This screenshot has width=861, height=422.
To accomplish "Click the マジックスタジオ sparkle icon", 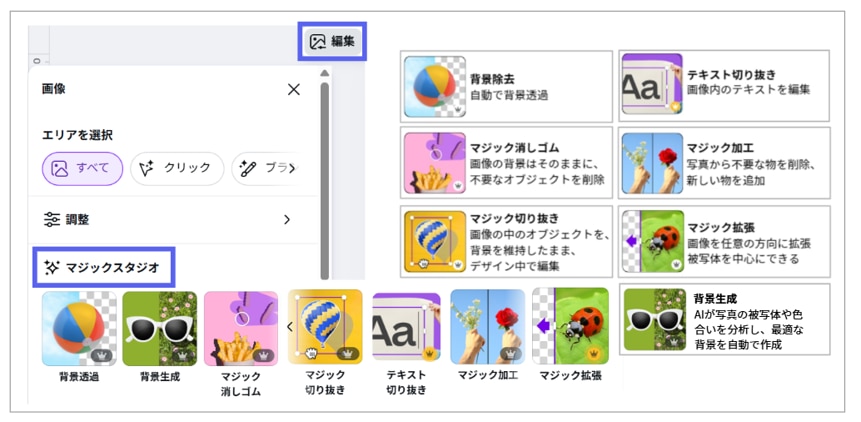I will pos(52,267).
